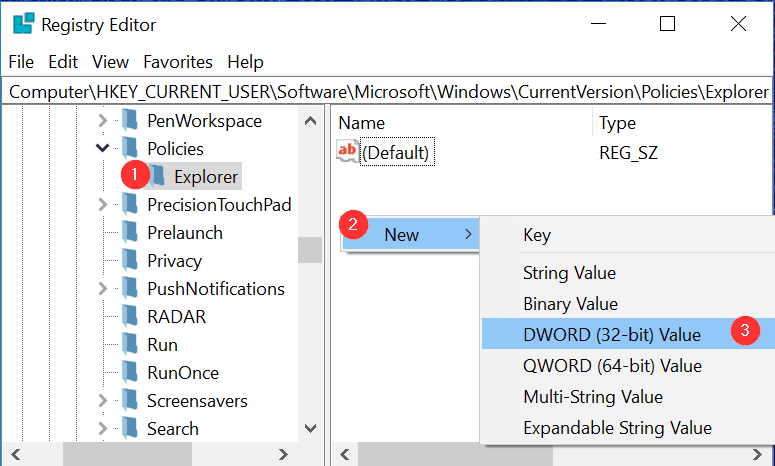The image size is (775, 466).
Task: Click the PenWorkspace folder icon
Action: coord(129,121)
